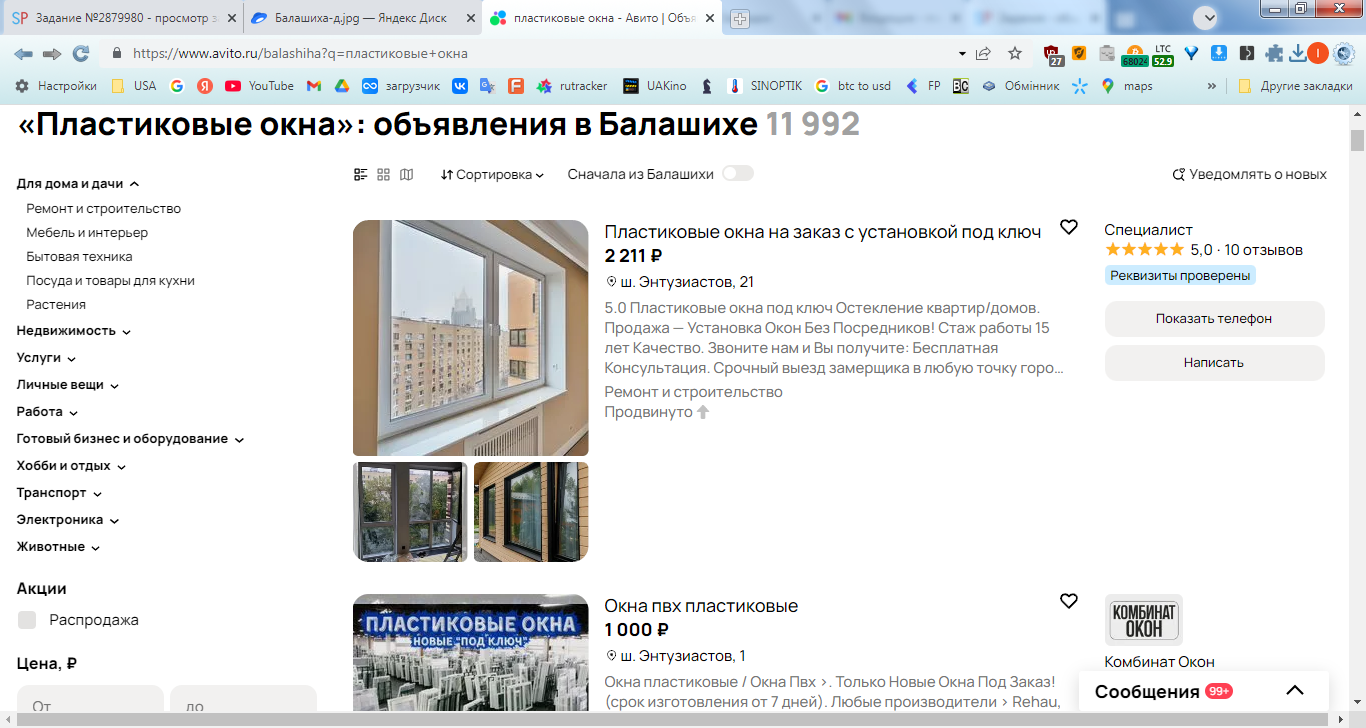The height and width of the screenshot is (728, 1366).
Task: Open the Yandex bookmark icon
Action: pyautogui.click(x=205, y=86)
